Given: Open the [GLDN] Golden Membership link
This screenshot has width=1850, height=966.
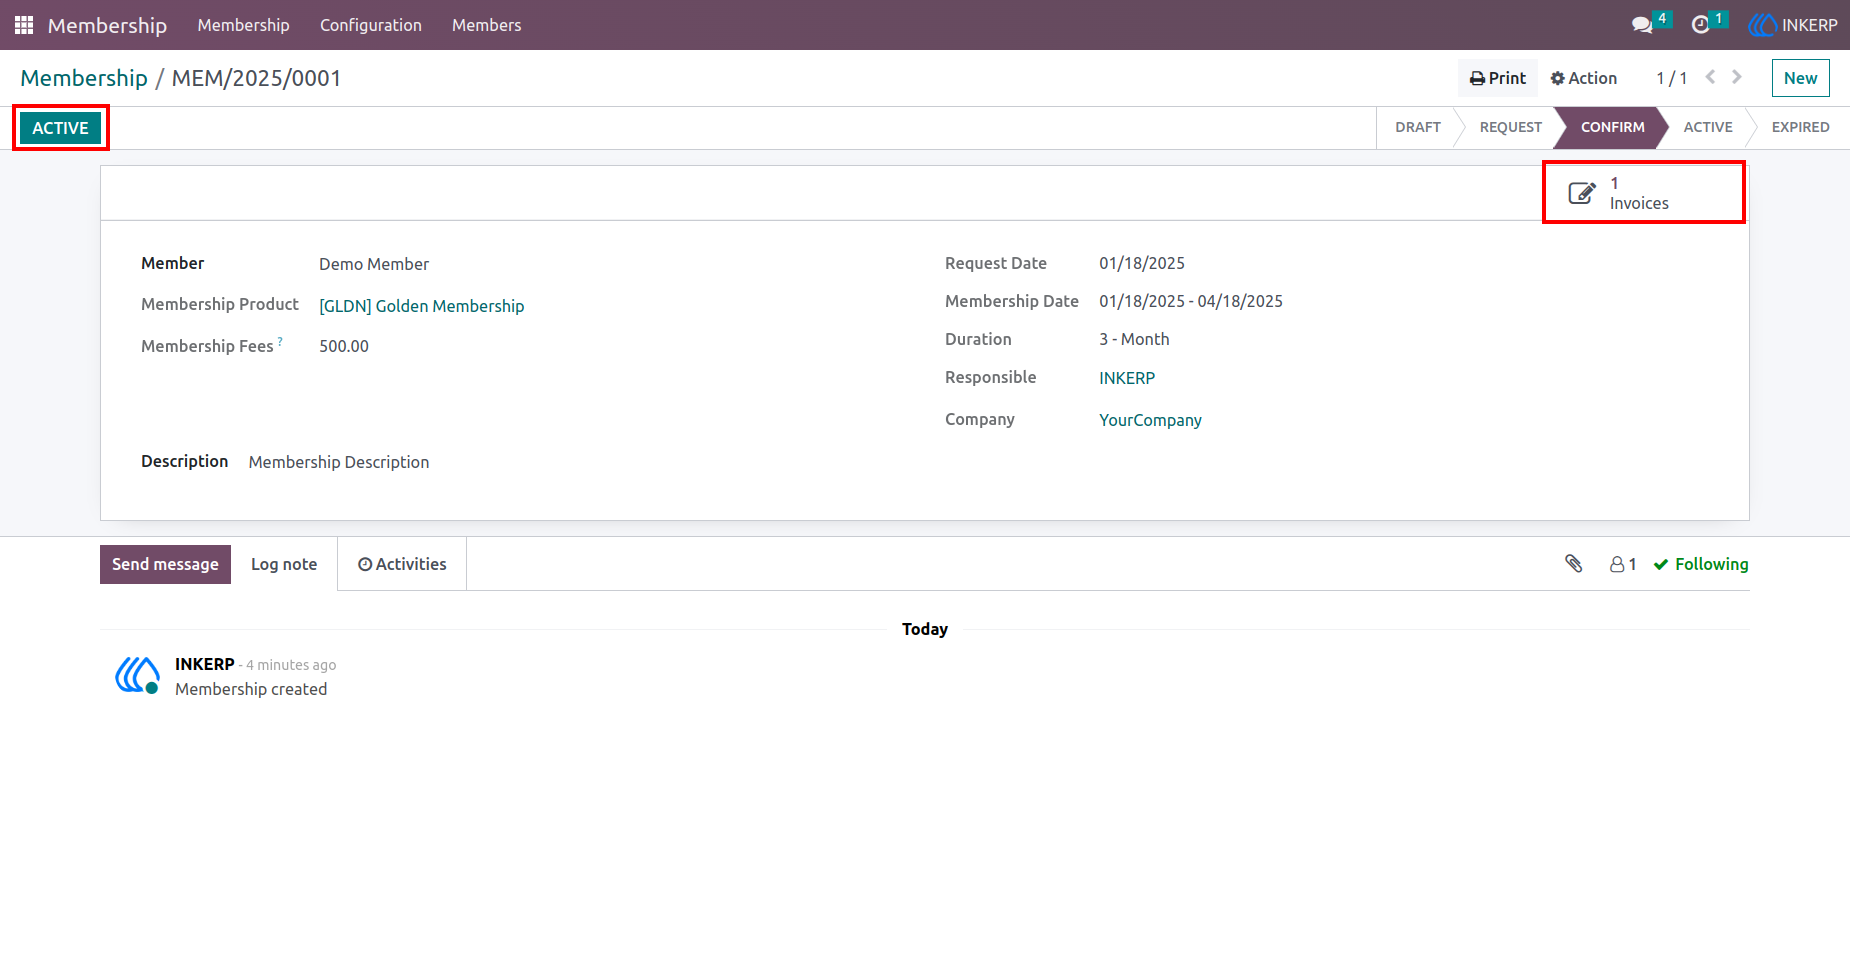Looking at the screenshot, I should pyautogui.click(x=421, y=306).
